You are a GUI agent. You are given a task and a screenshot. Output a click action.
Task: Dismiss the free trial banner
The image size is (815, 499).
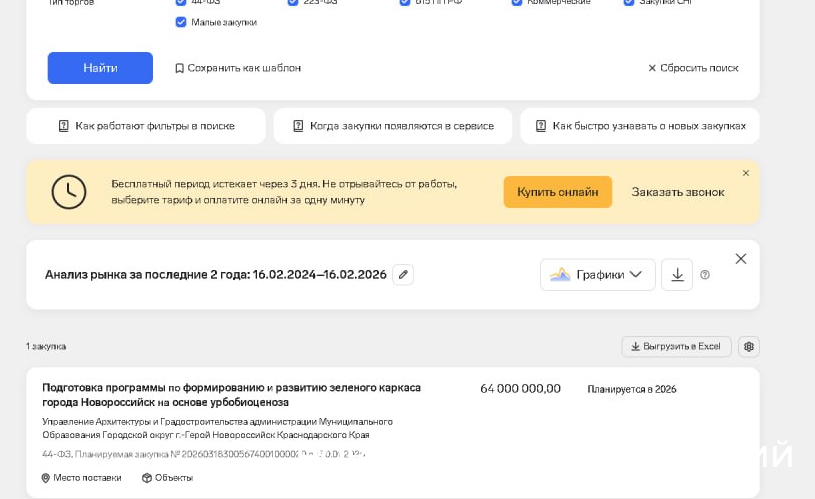pyautogui.click(x=745, y=173)
